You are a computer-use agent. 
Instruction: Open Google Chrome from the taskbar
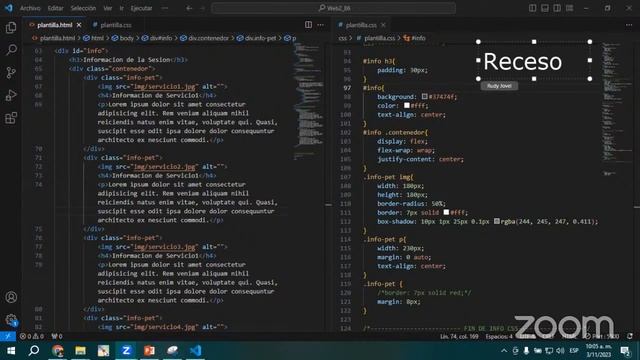tap(58, 351)
